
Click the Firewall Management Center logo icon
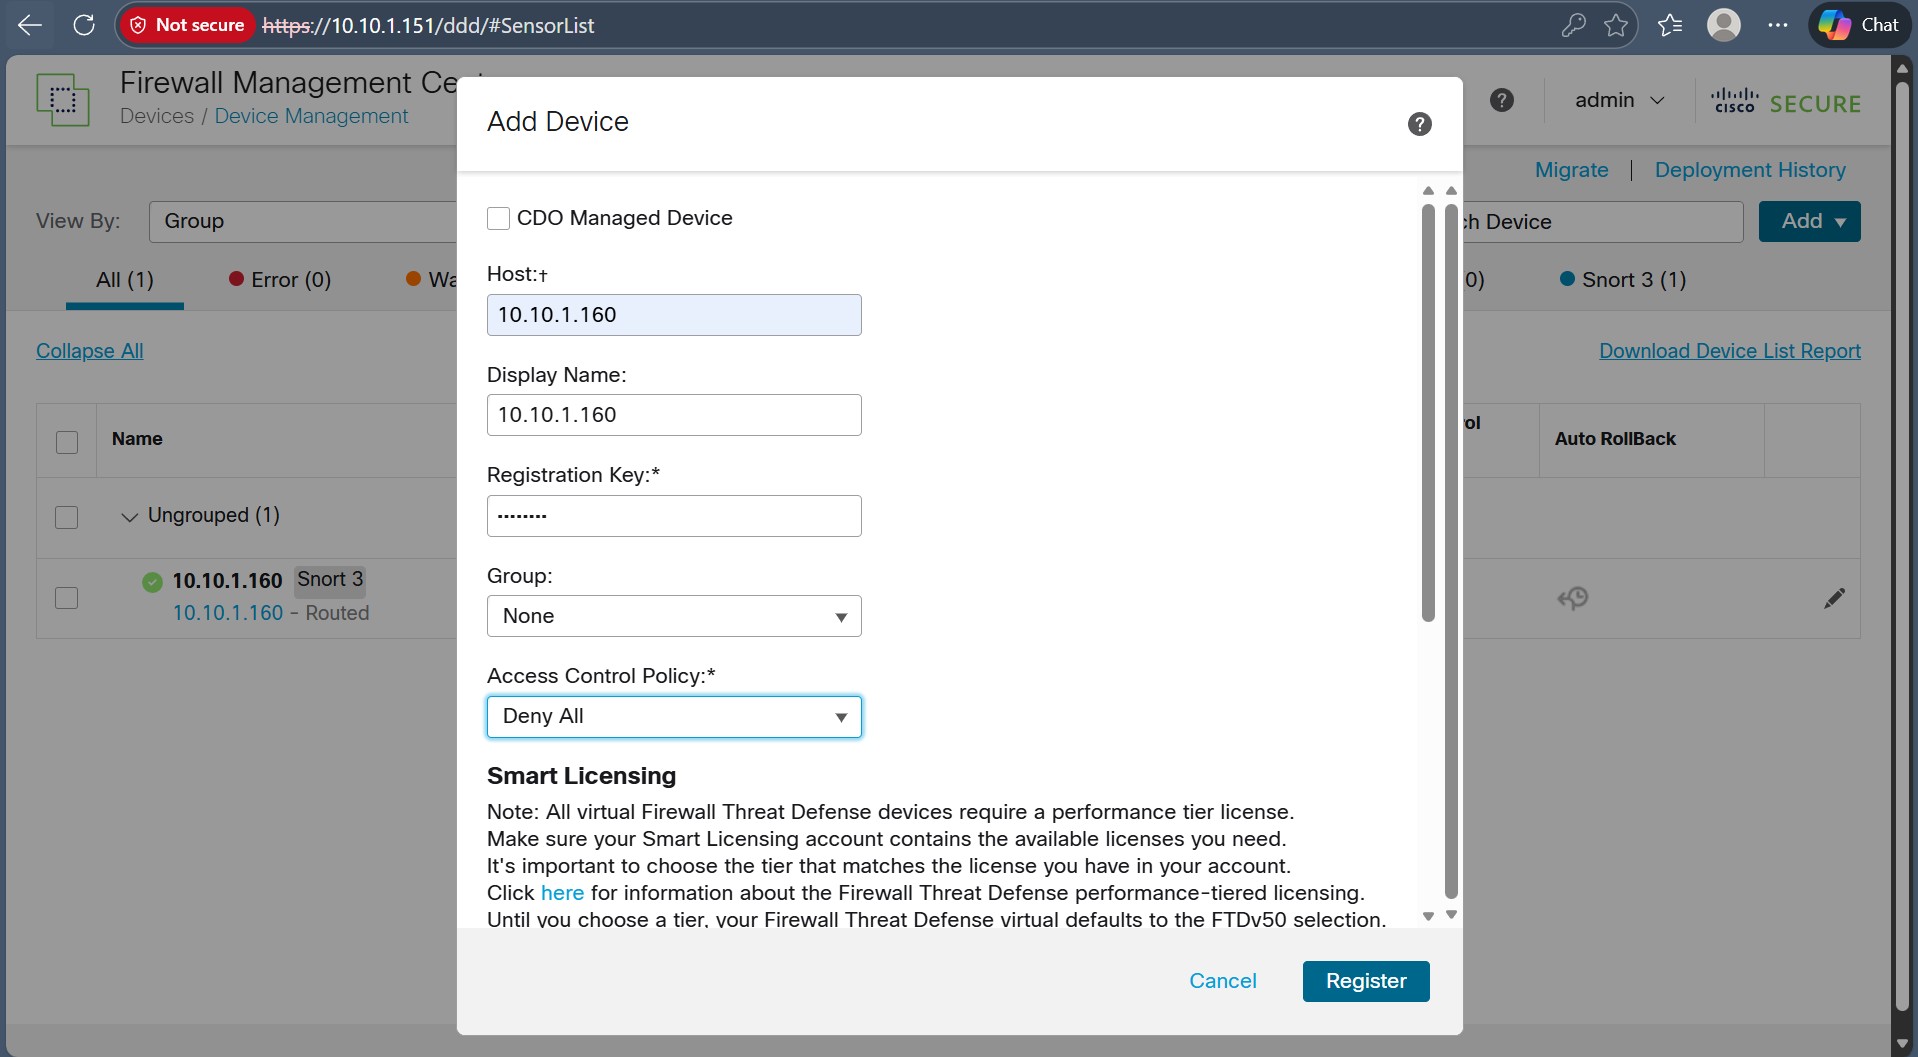[63, 100]
